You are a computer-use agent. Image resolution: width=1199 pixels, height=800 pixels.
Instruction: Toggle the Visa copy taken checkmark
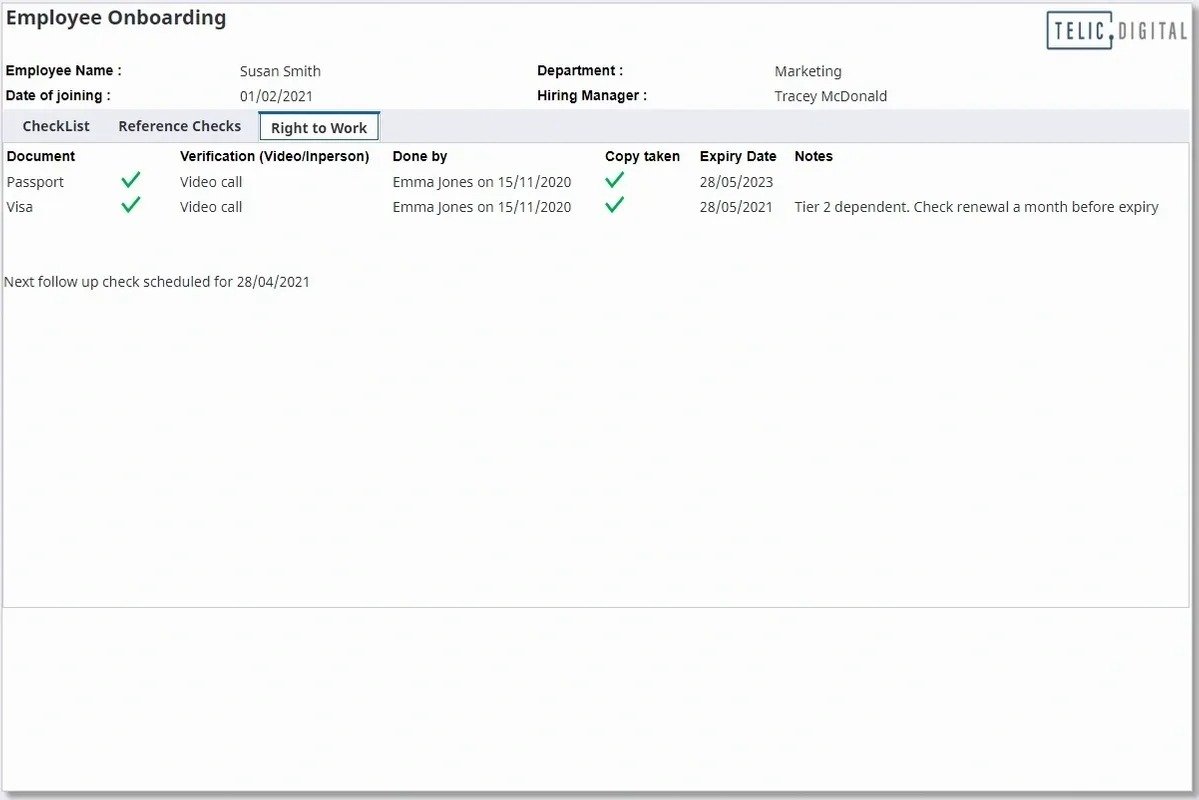[x=614, y=206]
